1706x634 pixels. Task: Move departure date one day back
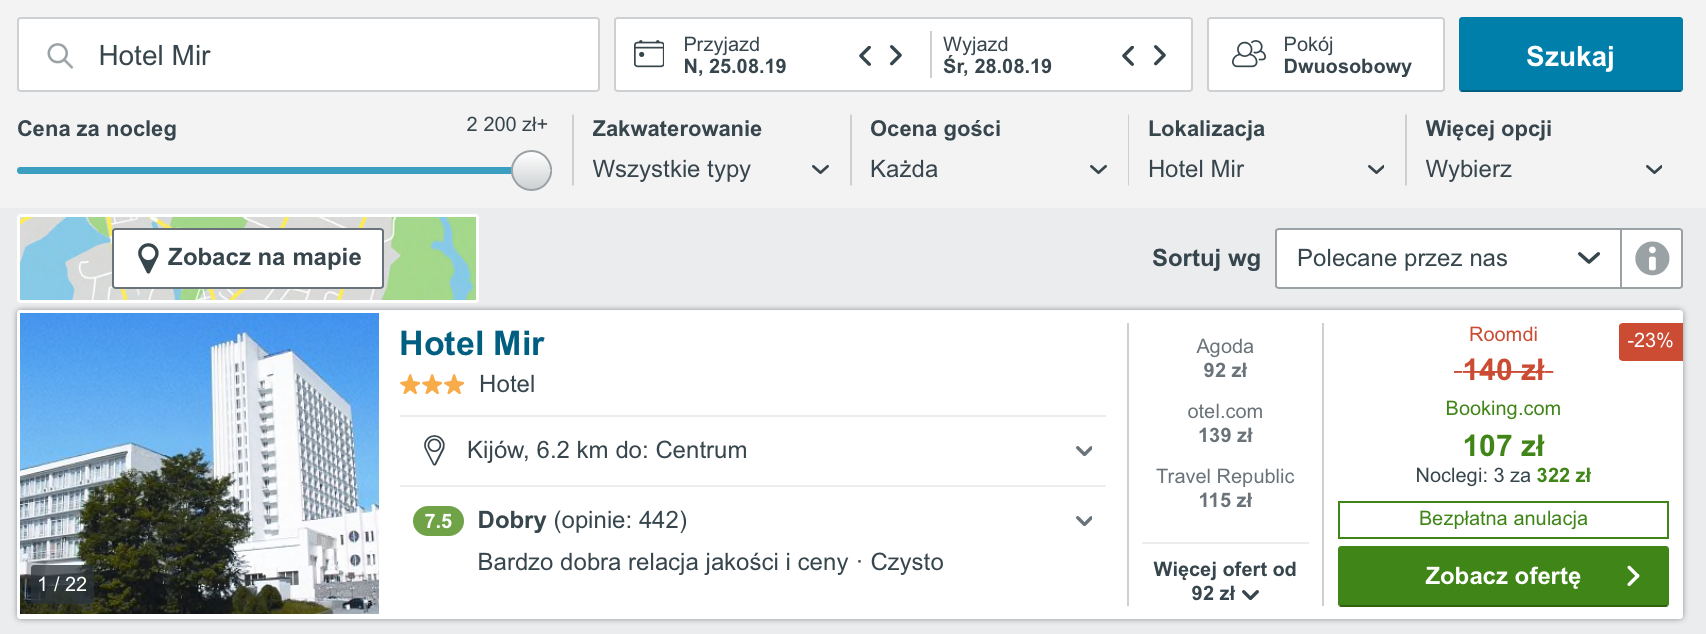(1129, 55)
